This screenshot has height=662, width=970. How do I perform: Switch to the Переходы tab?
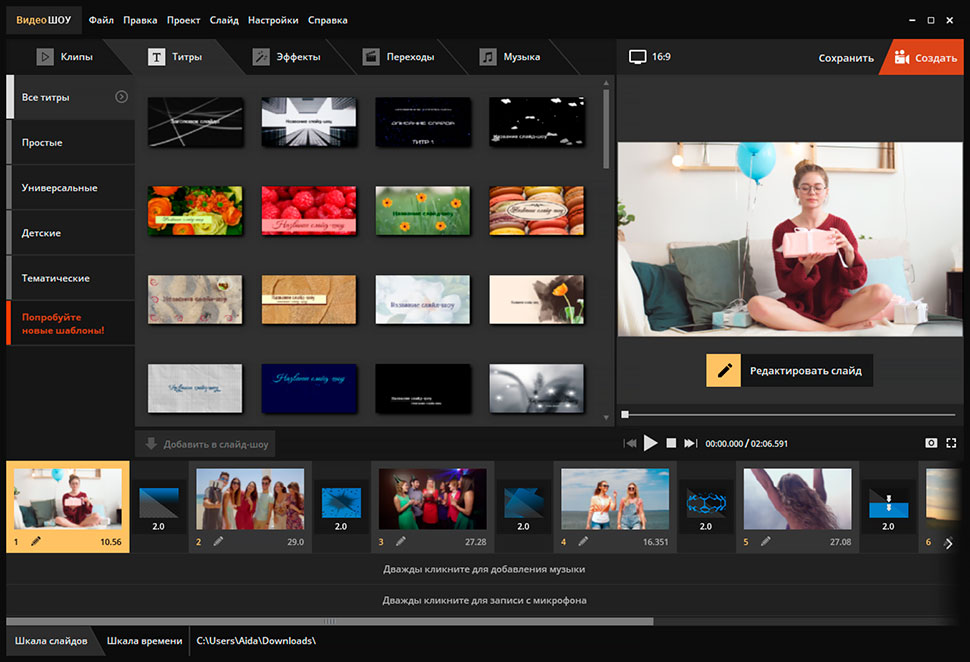click(x=398, y=57)
